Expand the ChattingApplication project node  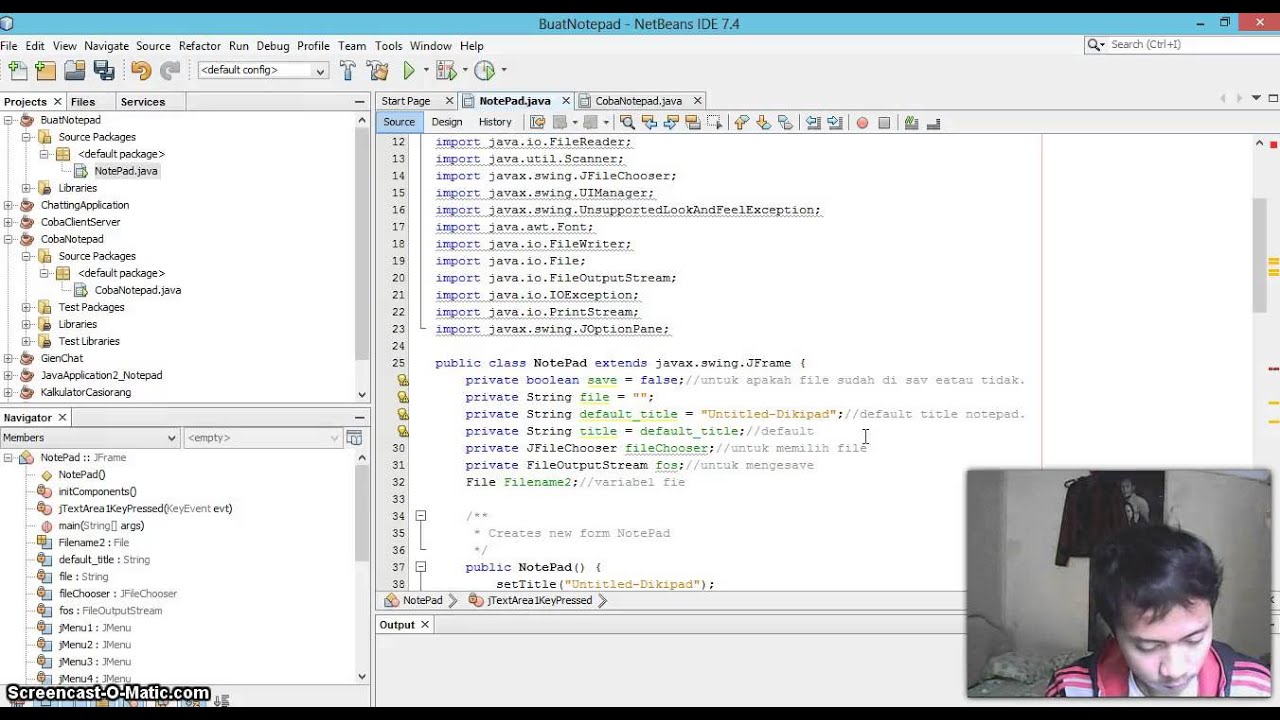pos(9,205)
